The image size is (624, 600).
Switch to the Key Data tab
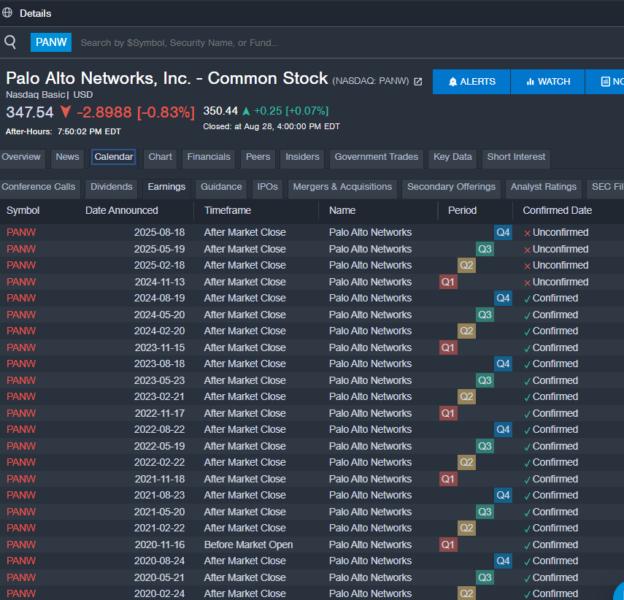452,157
